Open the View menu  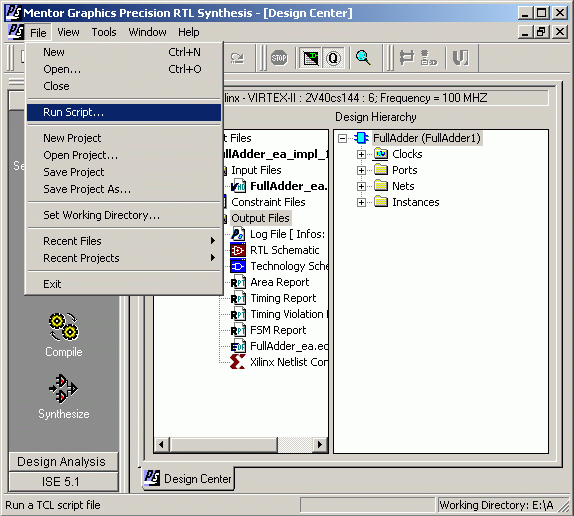click(68, 32)
